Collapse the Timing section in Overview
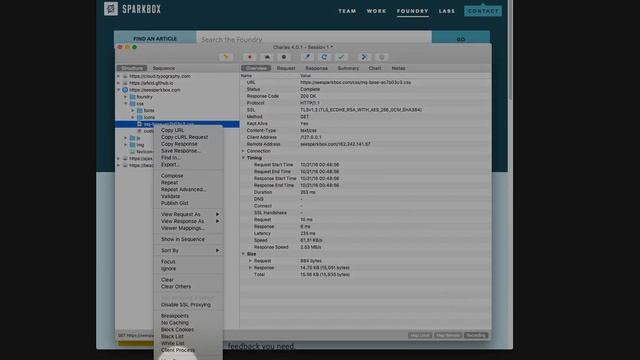This screenshot has height=360, width=640. (x=243, y=158)
